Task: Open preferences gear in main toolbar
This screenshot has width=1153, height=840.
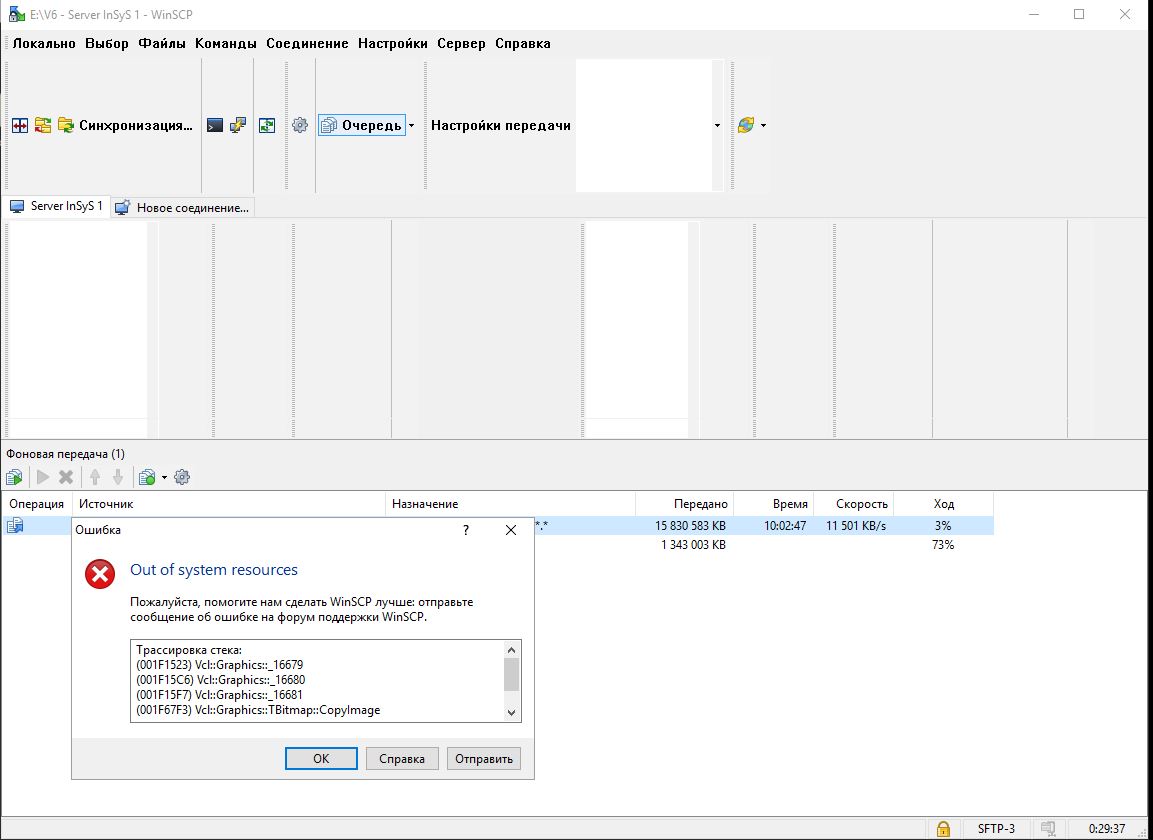Action: tap(299, 125)
